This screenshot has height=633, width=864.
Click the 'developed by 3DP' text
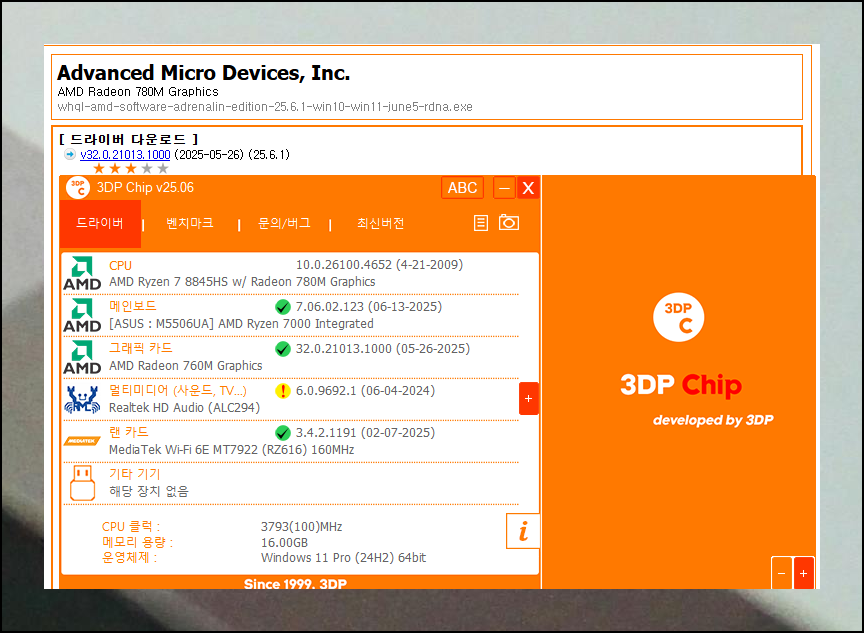tap(713, 420)
